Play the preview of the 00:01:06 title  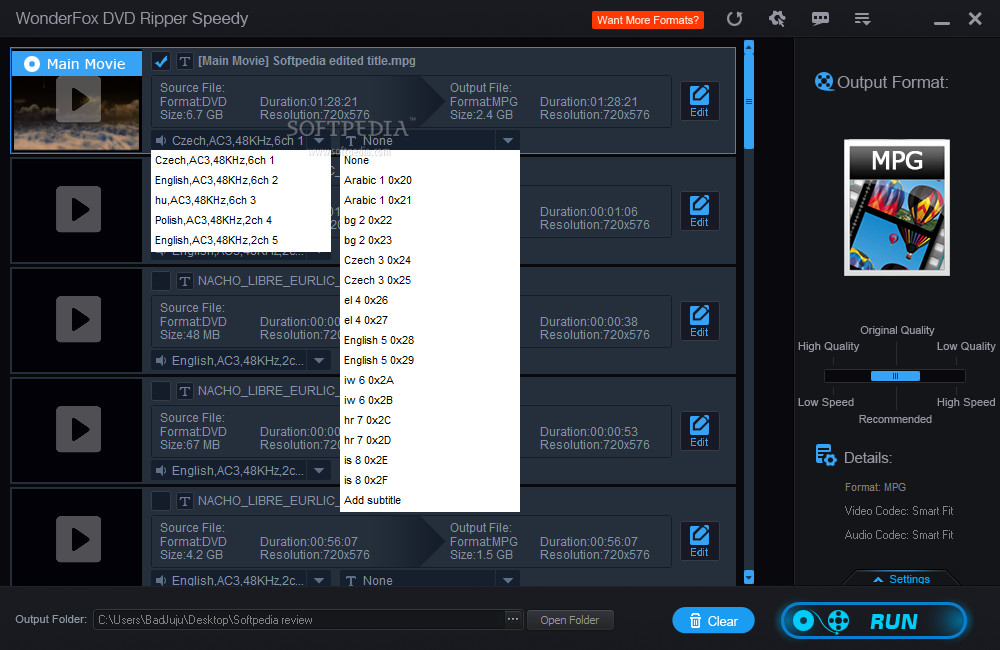[x=78, y=209]
